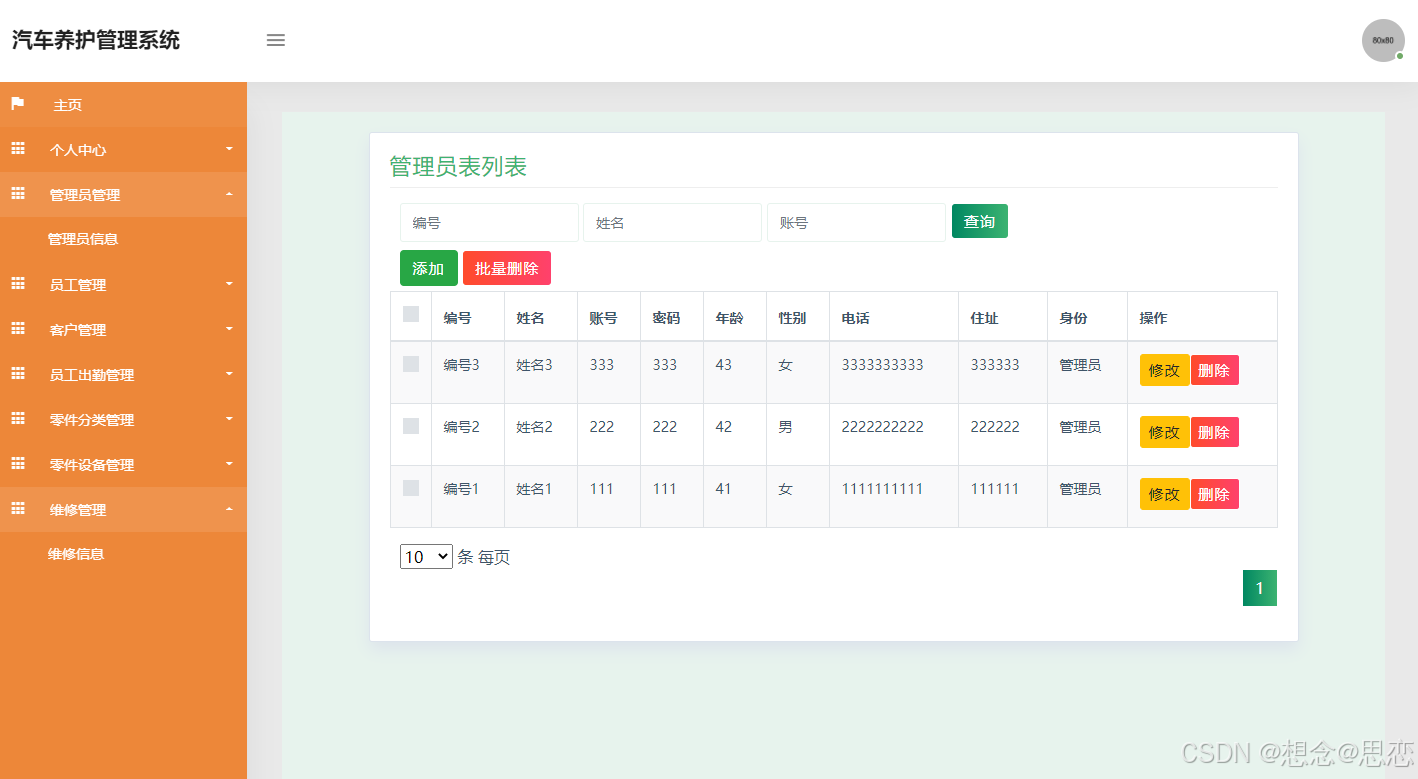1418x779 pixels.
Task: Check the row checkbox for 编号3
Action: coord(411,364)
